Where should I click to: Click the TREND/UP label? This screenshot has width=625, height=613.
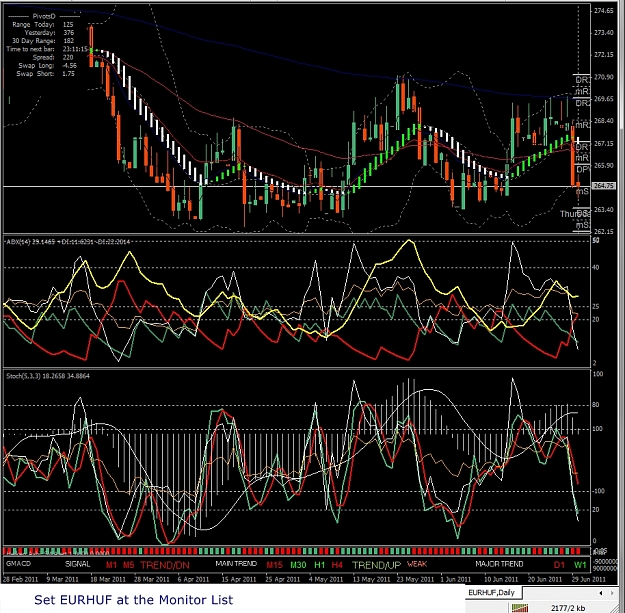click(376, 565)
